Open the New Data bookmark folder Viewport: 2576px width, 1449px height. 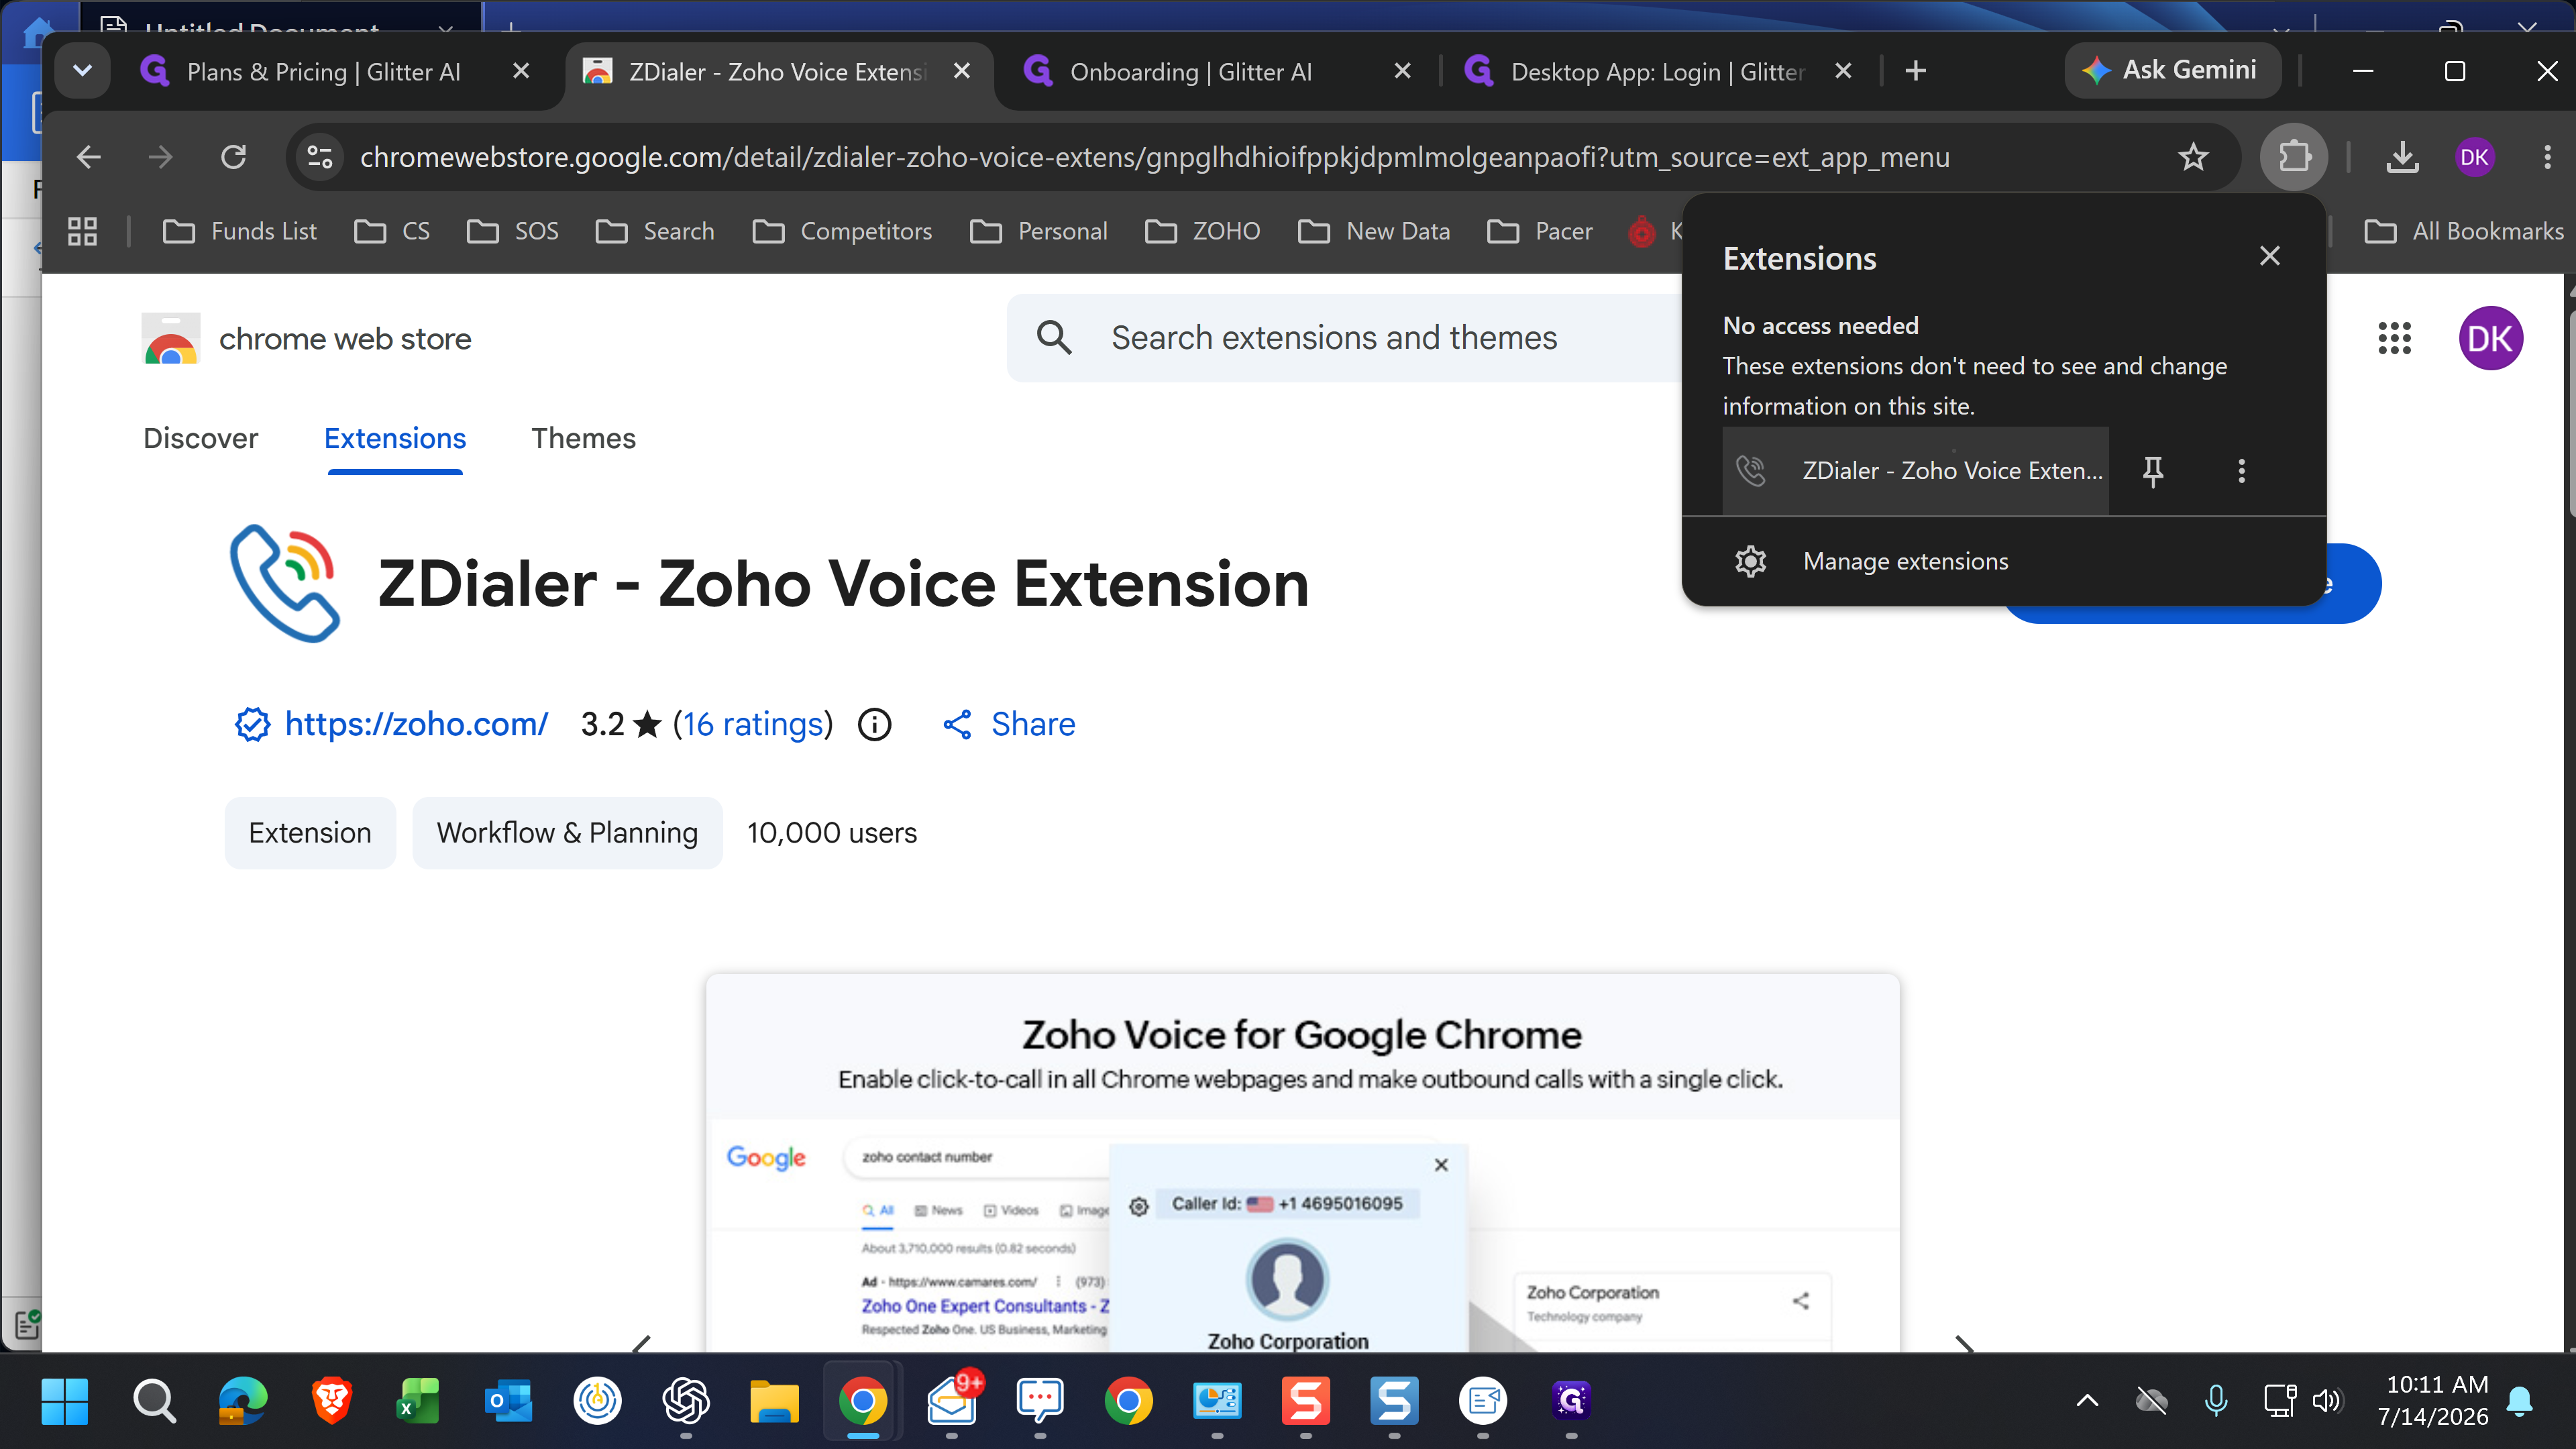pyautogui.click(x=1374, y=231)
